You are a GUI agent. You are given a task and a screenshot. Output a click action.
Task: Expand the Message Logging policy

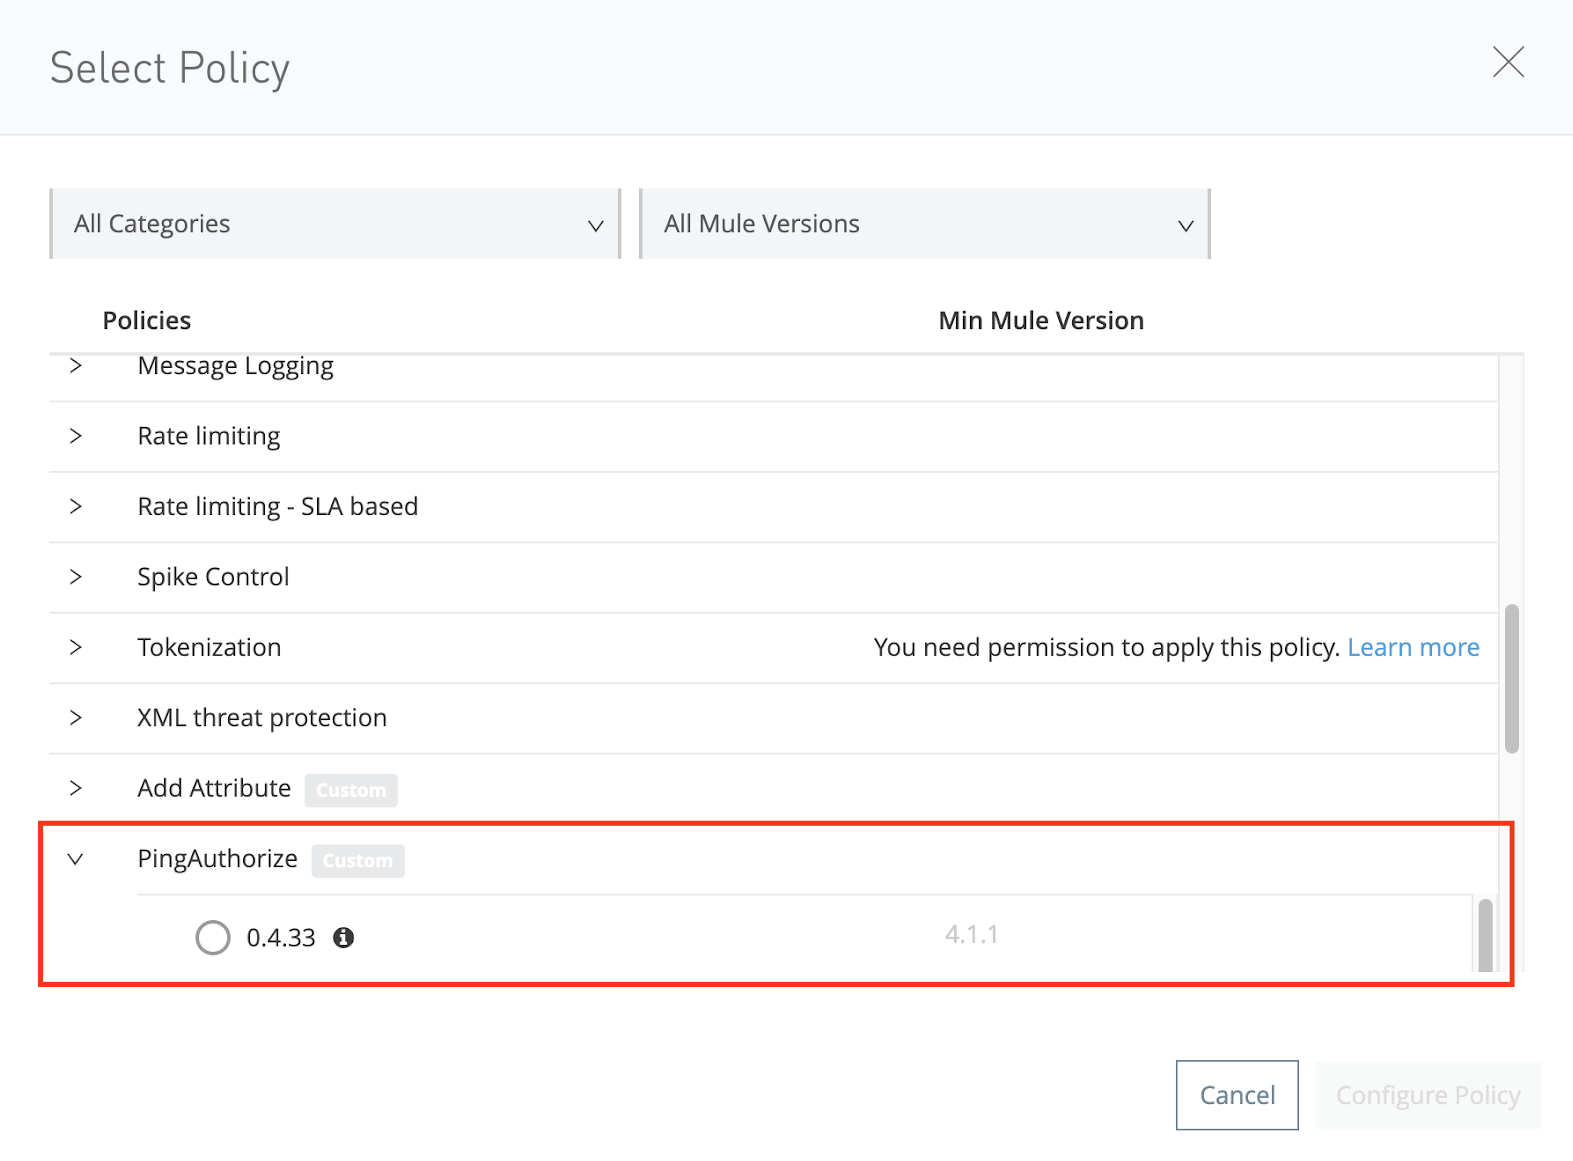pyautogui.click(x=76, y=366)
